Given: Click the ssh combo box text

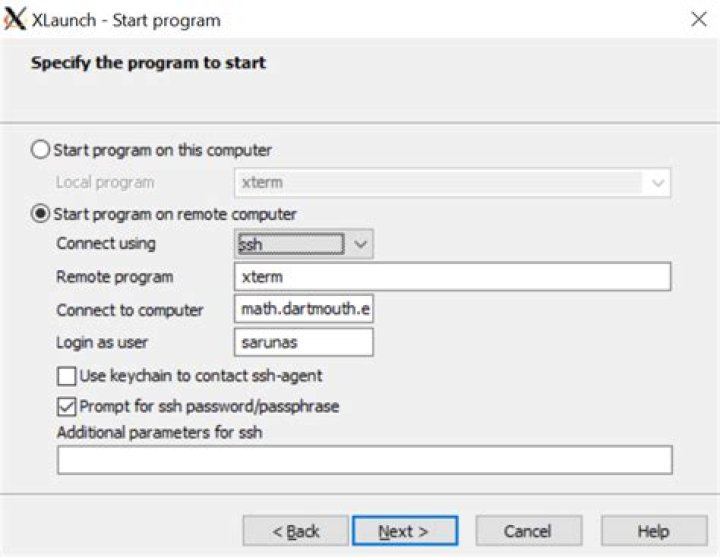Looking at the screenshot, I should click(290, 244).
